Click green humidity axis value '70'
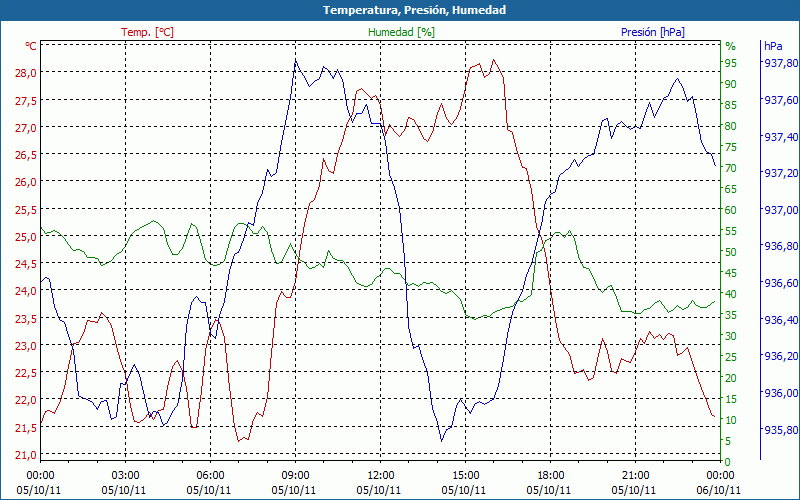Image resolution: width=800 pixels, height=500 pixels. tap(731, 168)
